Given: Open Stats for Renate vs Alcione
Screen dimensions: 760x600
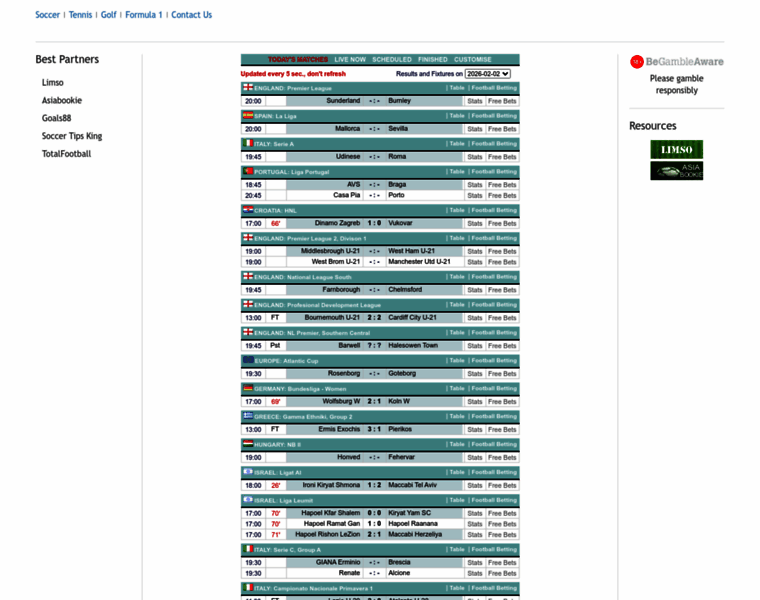Looking at the screenshot, I should pyautogui.click(x=475, y=573).
